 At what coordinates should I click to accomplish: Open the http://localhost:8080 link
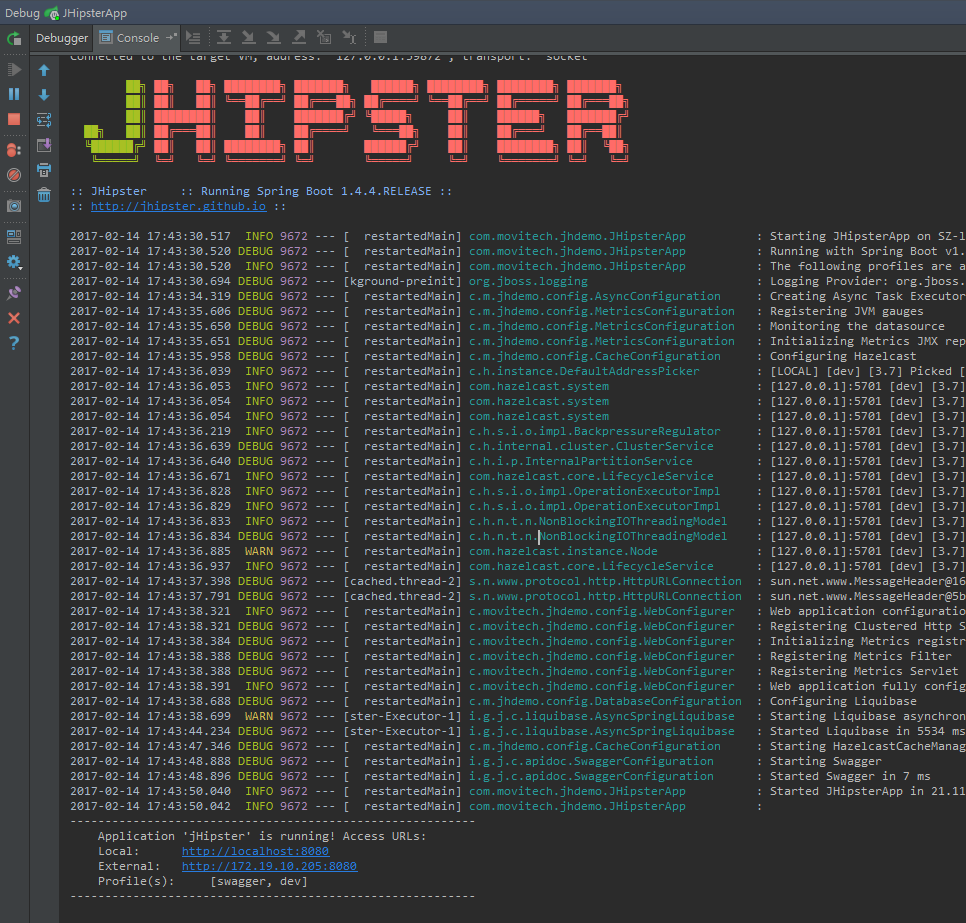(255, 851)
